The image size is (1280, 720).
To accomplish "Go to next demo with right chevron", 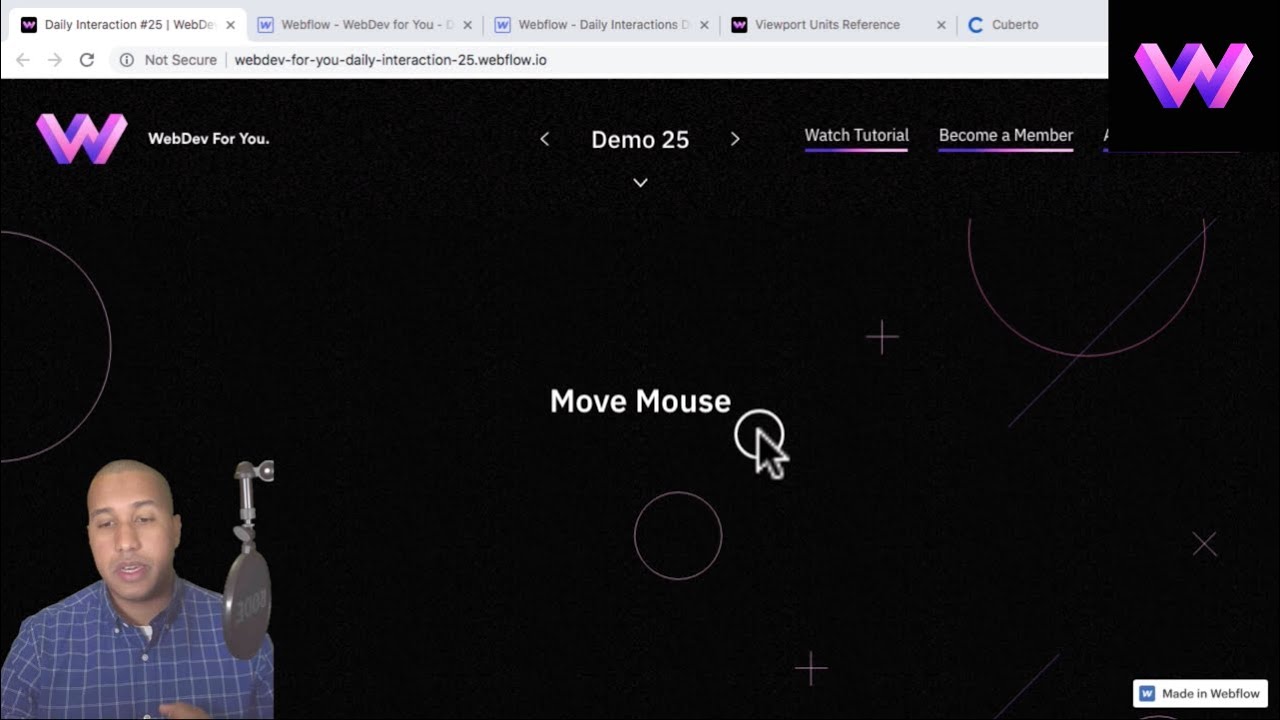I will click(735, 139).
